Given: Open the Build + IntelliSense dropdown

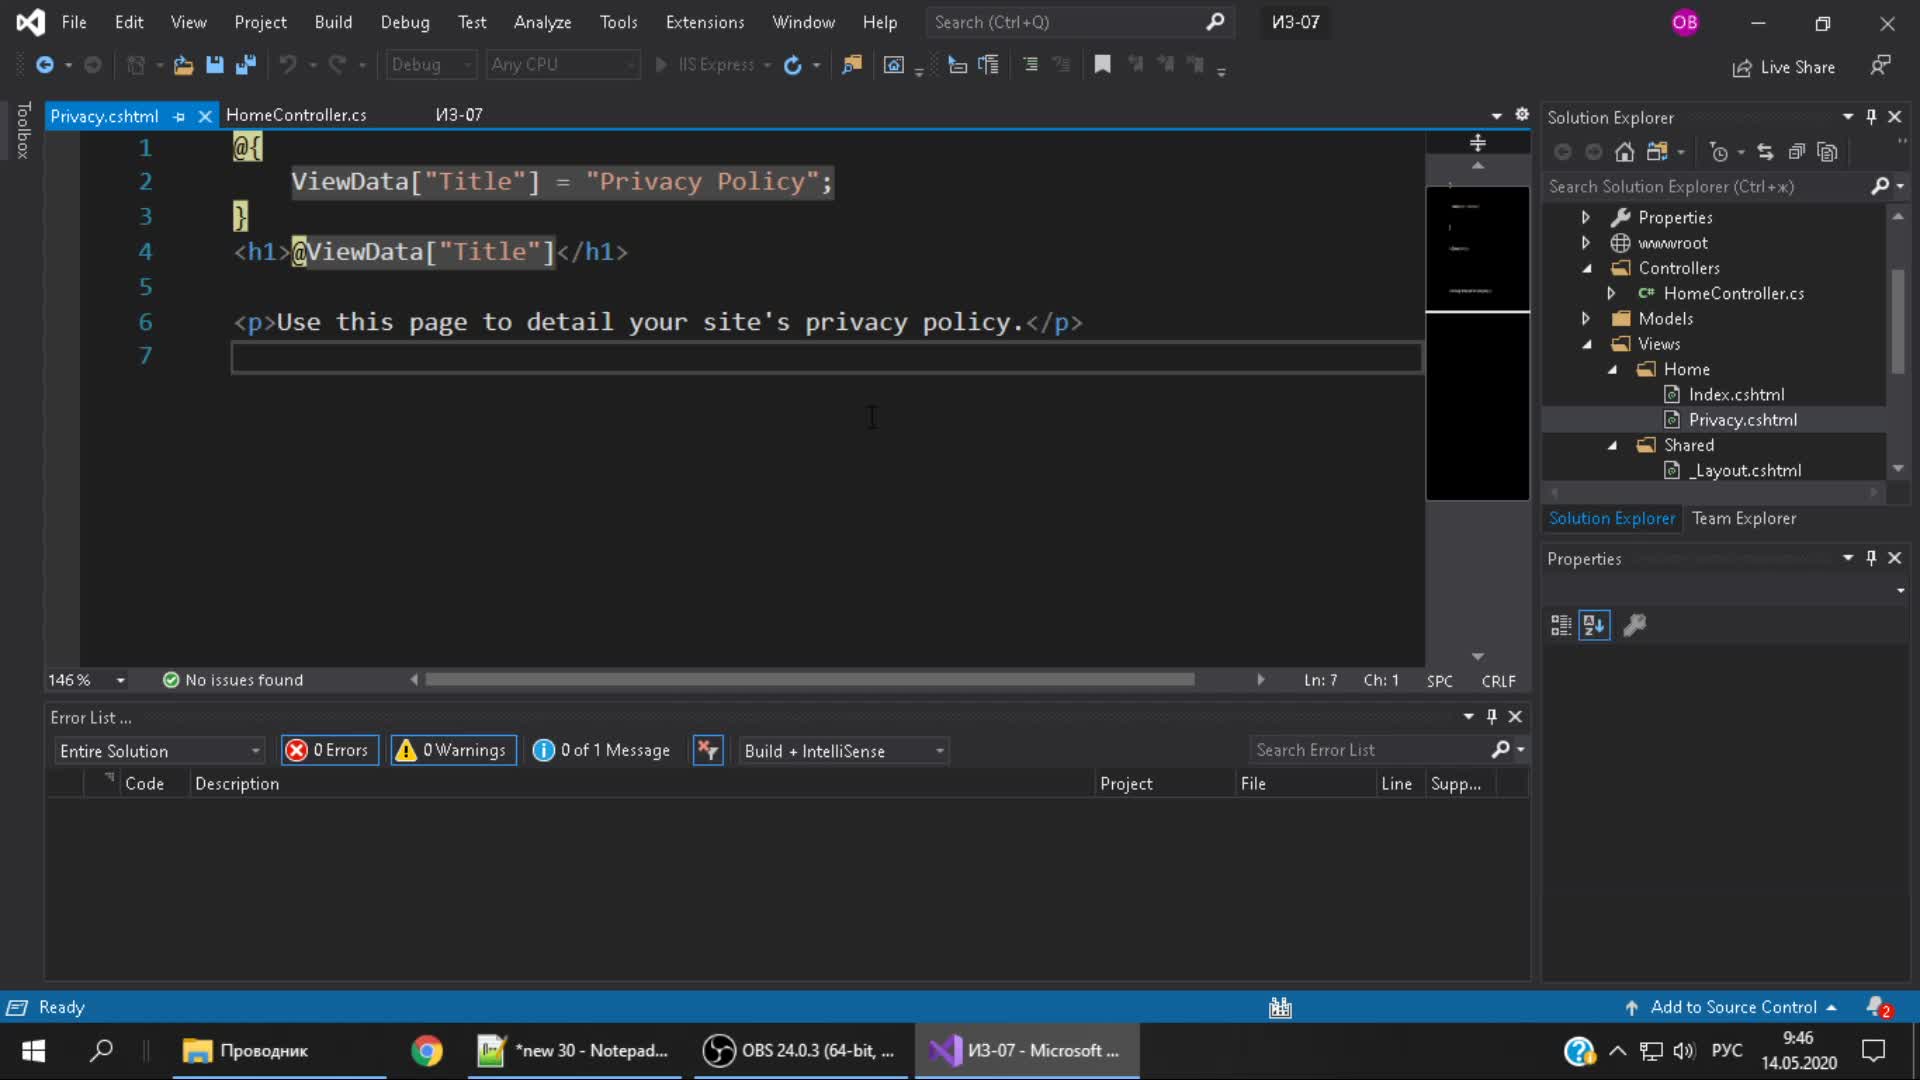Looking at the screenshot, I should point(844,751).
